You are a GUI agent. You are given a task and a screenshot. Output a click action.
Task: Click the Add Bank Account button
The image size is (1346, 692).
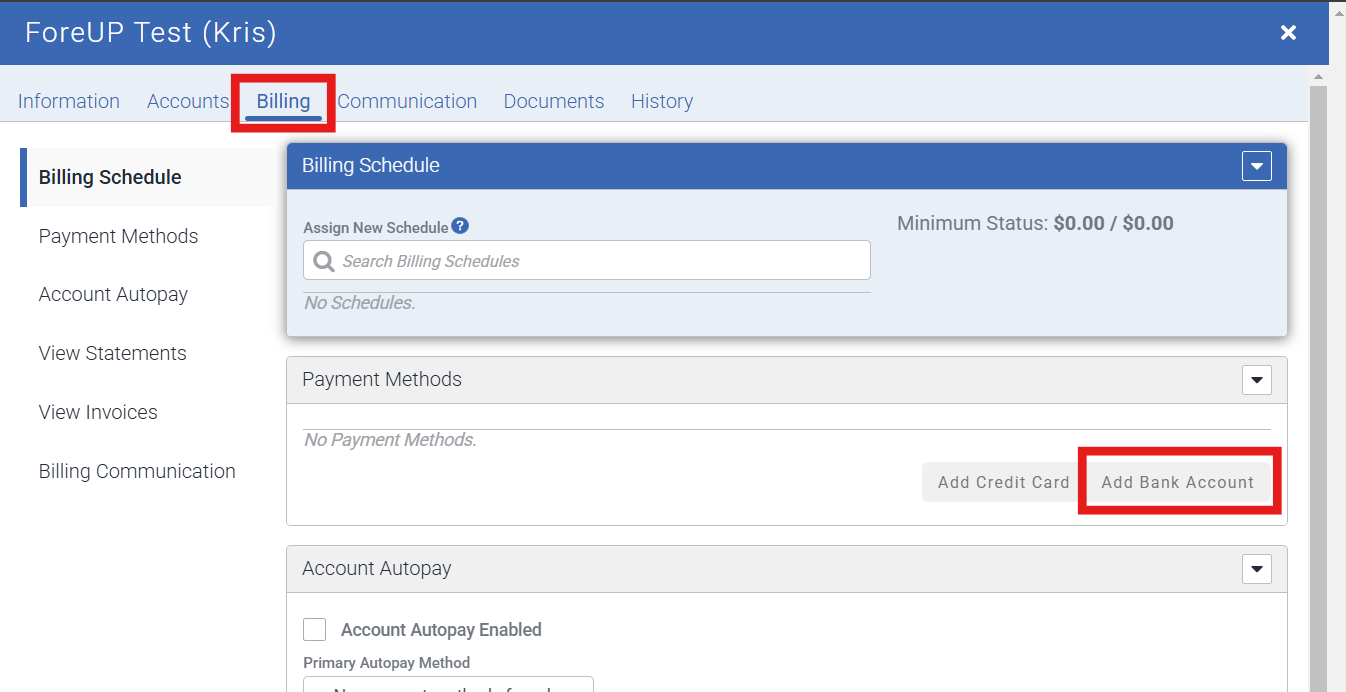(x=1177, y=482)
